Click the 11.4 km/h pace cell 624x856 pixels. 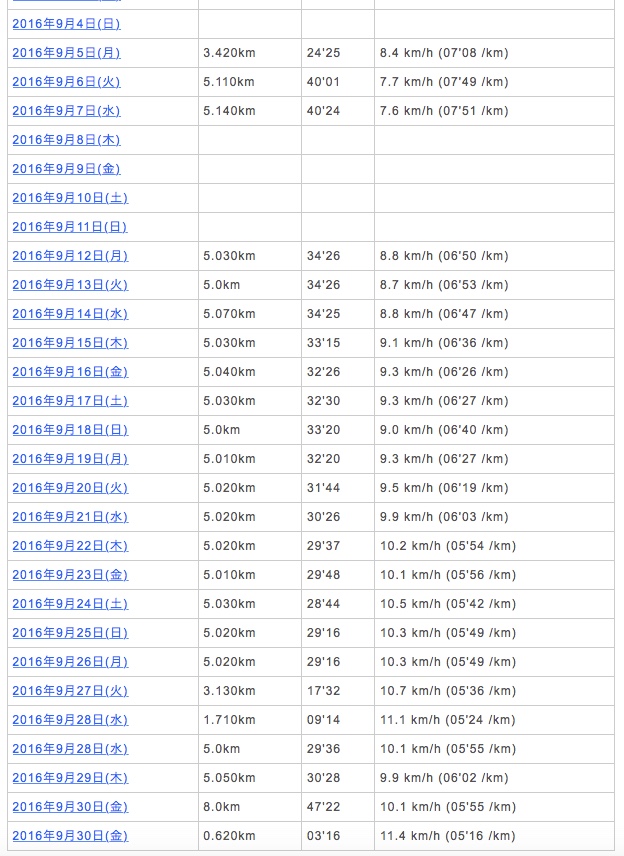[448, 836]
